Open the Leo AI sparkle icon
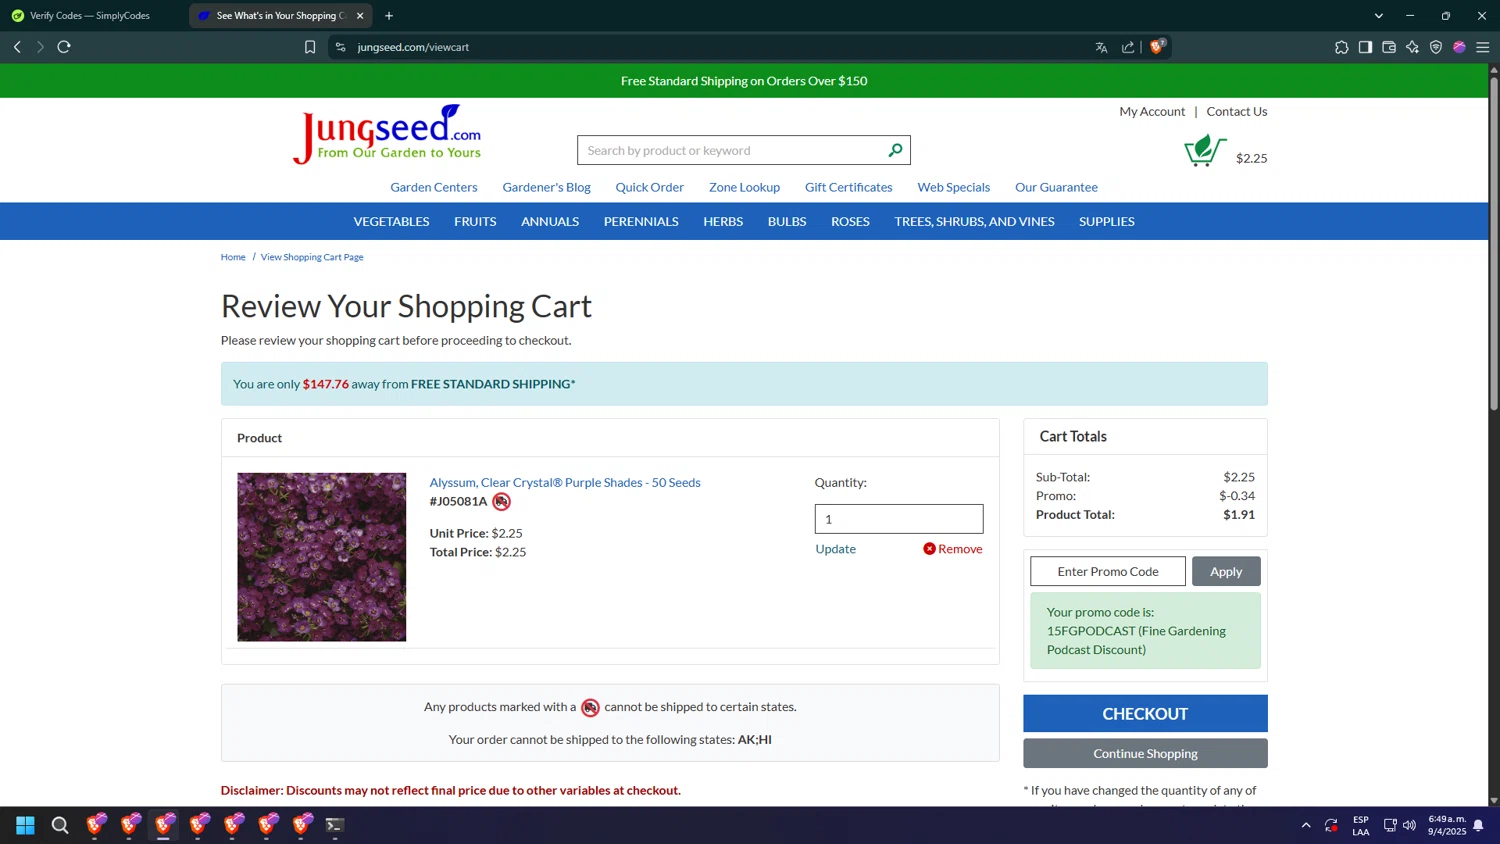The image size is (1500, 844). 1412,47
